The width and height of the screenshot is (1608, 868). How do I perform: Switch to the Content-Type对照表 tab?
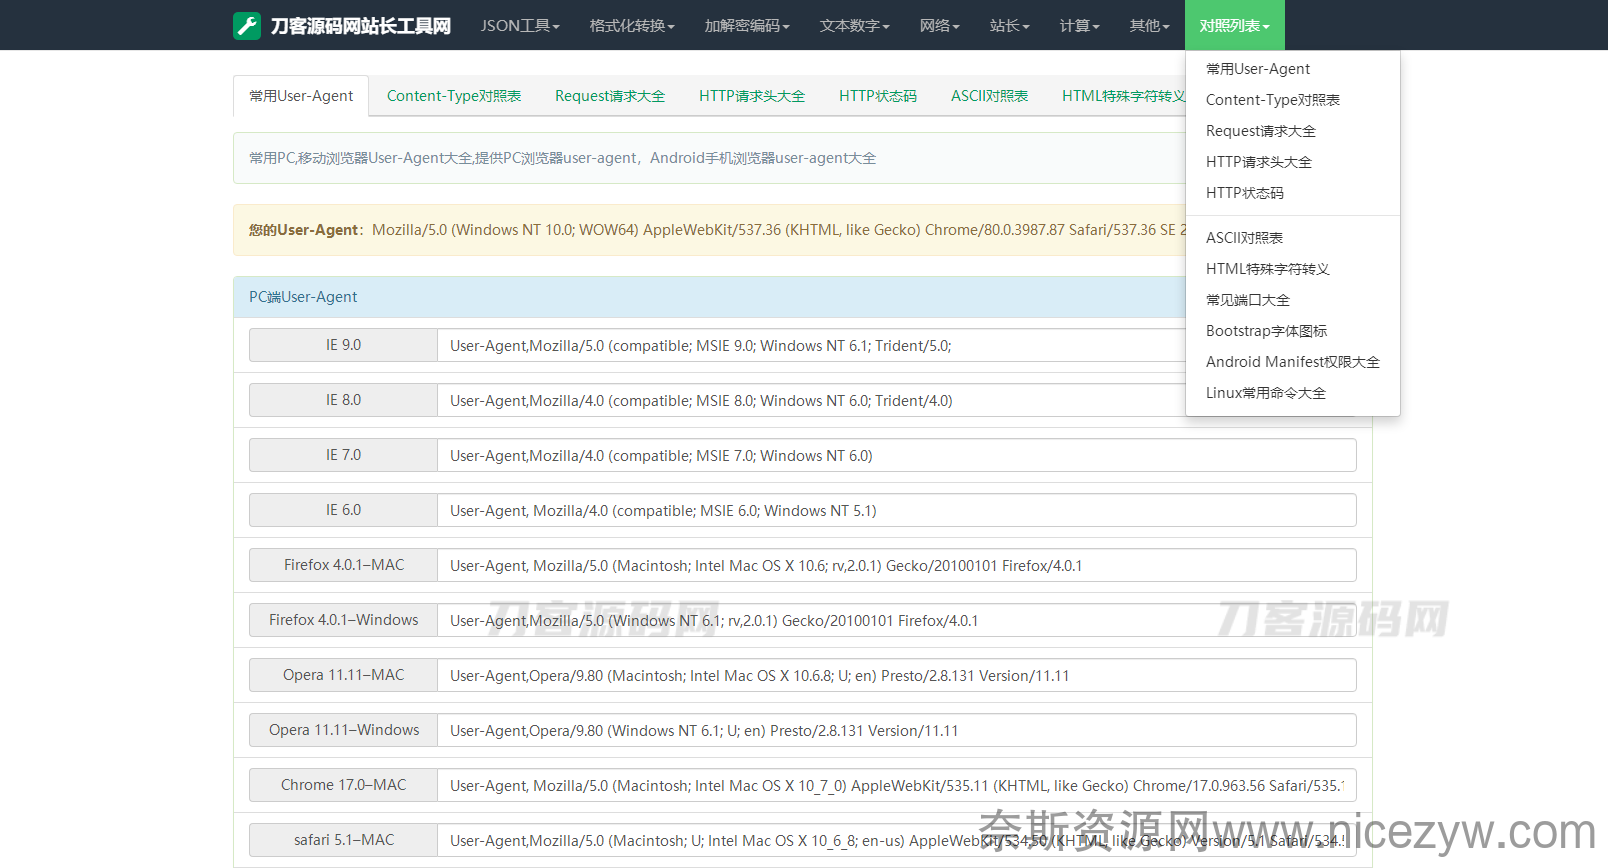point(454,96)
